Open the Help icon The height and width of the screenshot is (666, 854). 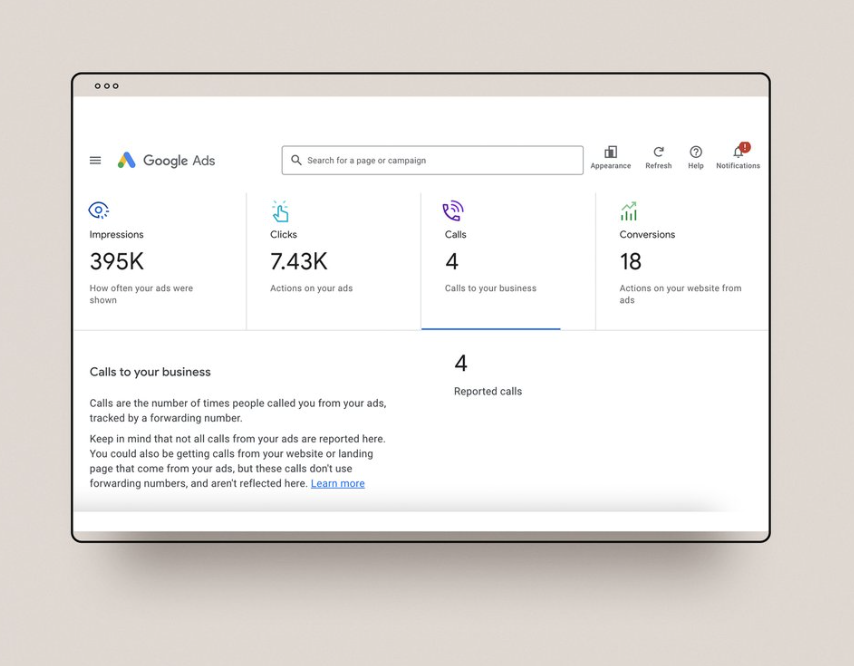click(x=696, y=152)
